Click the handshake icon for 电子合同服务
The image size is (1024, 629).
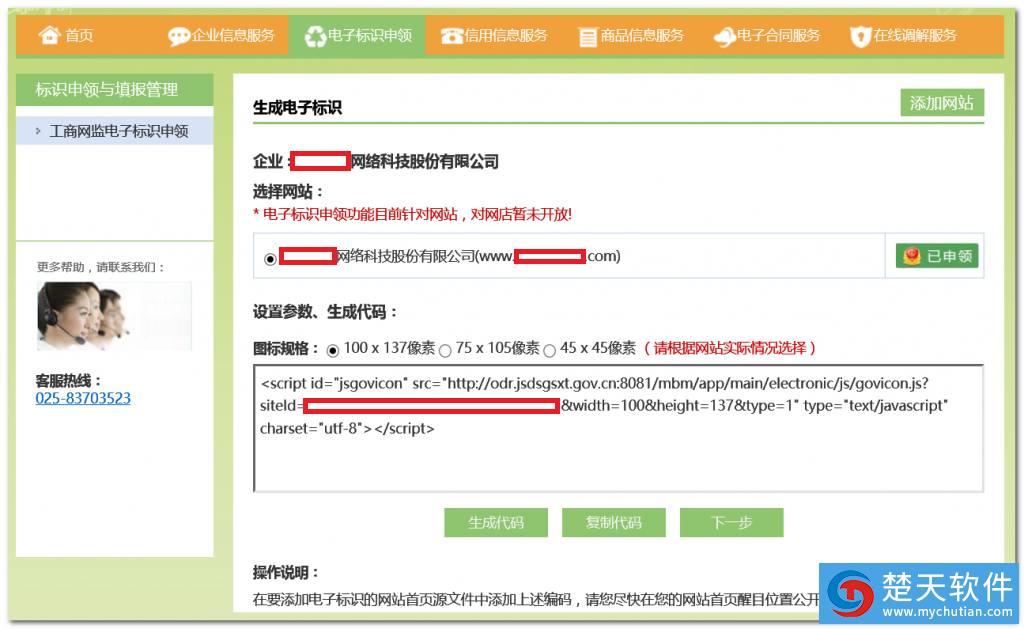(724, 37)
